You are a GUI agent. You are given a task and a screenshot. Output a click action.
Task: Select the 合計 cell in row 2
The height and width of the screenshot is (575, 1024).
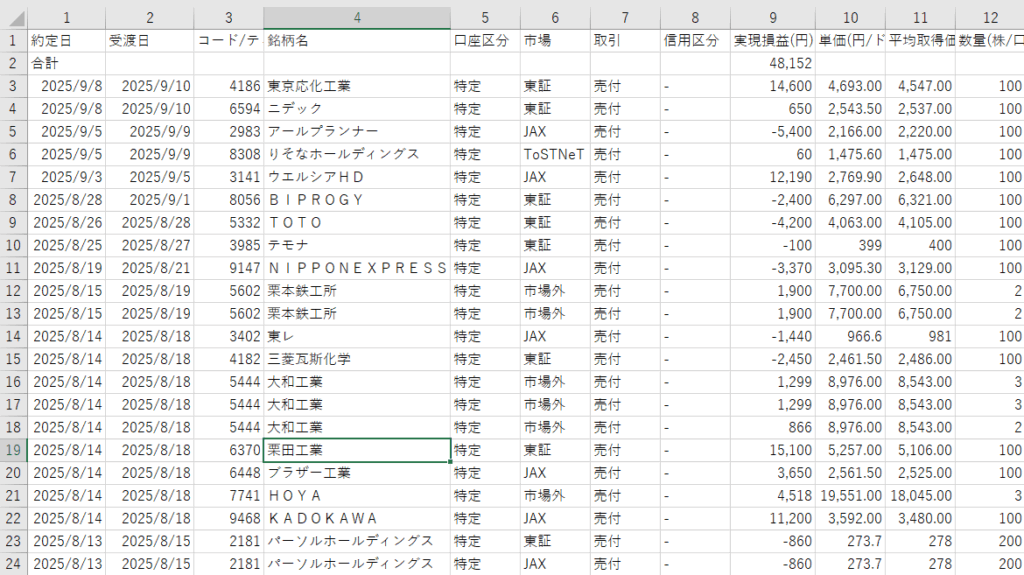coord(66,63)
